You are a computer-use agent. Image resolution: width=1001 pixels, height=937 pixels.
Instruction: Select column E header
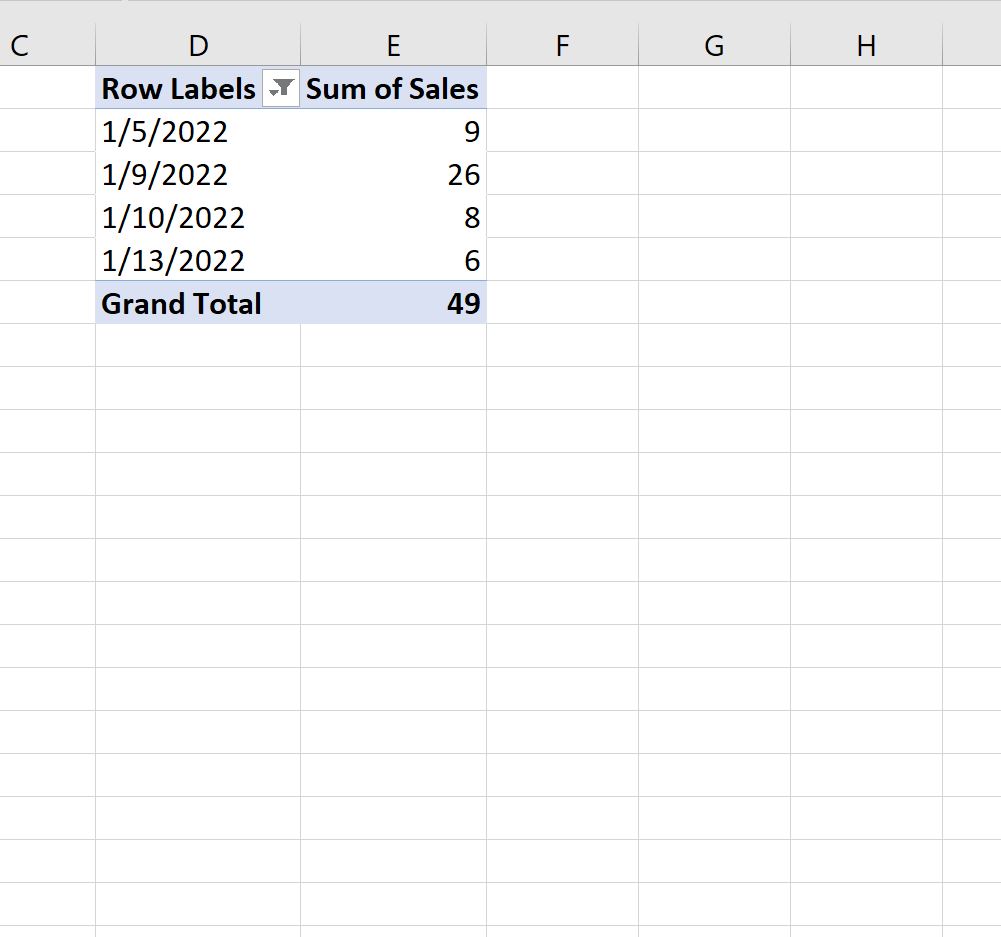pyautogui.click(x=393, y=45)
